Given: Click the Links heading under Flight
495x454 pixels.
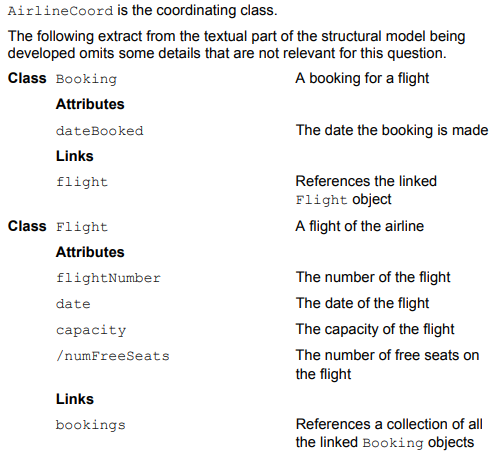Looking at the screenshot, I should (75, 399).
